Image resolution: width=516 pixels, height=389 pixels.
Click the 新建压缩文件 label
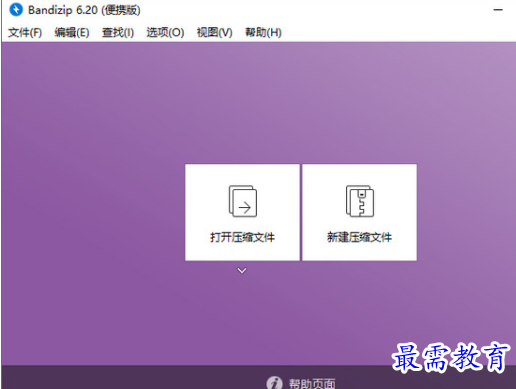tap(359, 237)
